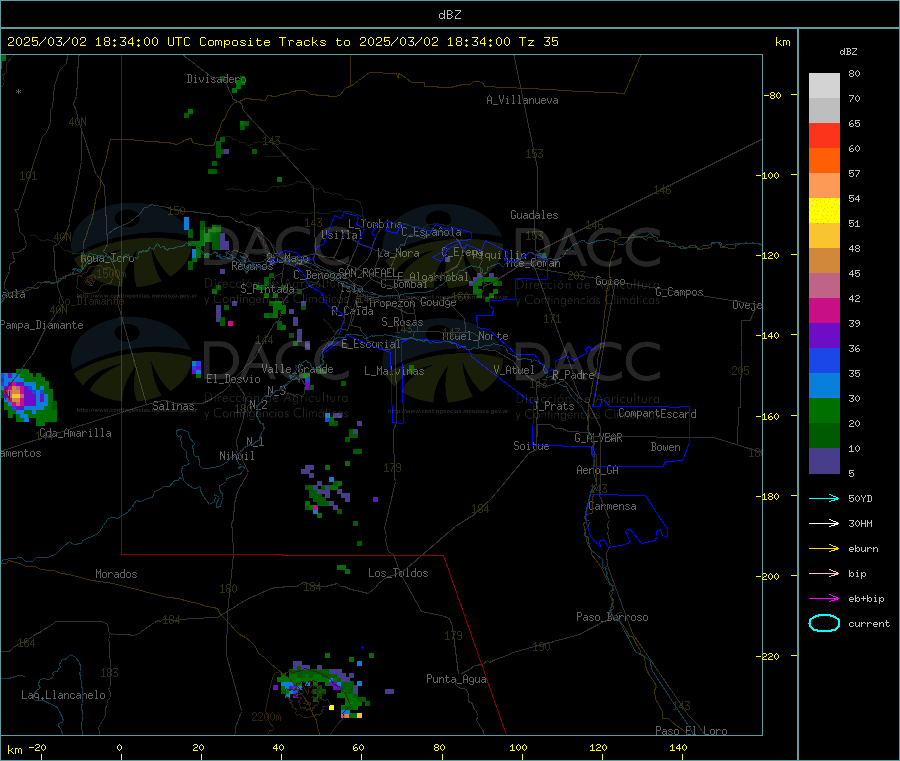Click the Cda_Amarilla map label
900x761 pixels.
[75, 433]
